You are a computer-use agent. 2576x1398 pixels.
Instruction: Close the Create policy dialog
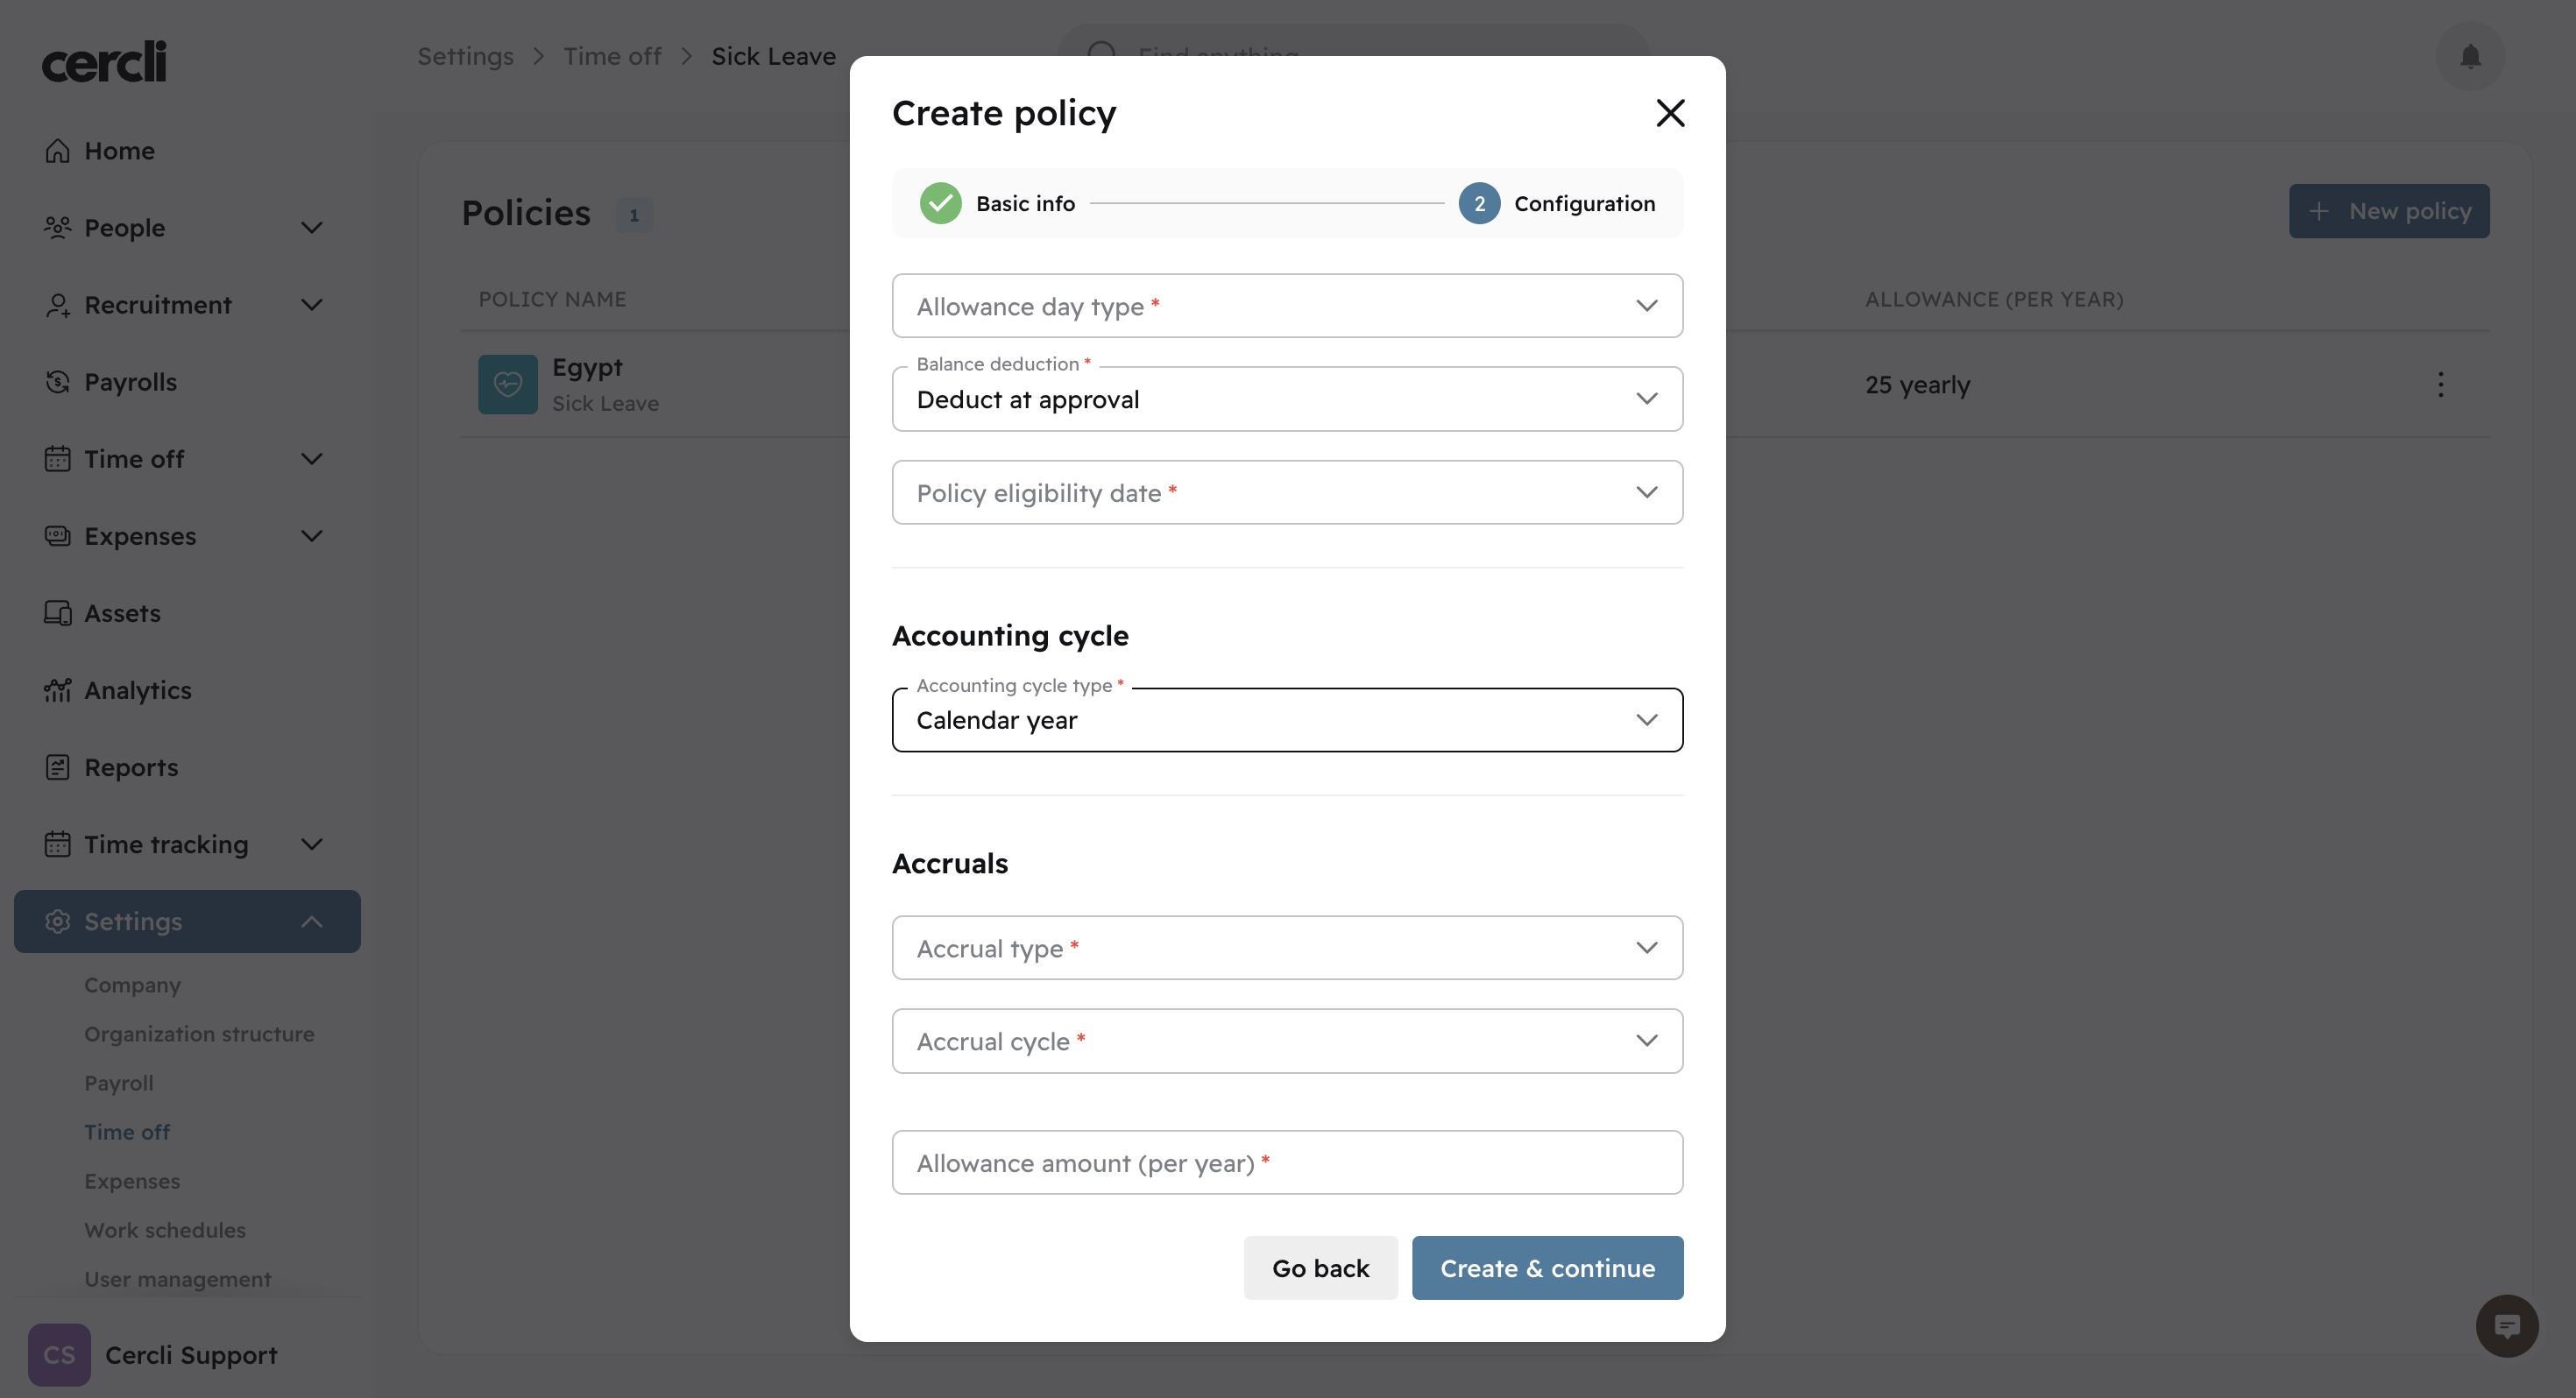1669,113
